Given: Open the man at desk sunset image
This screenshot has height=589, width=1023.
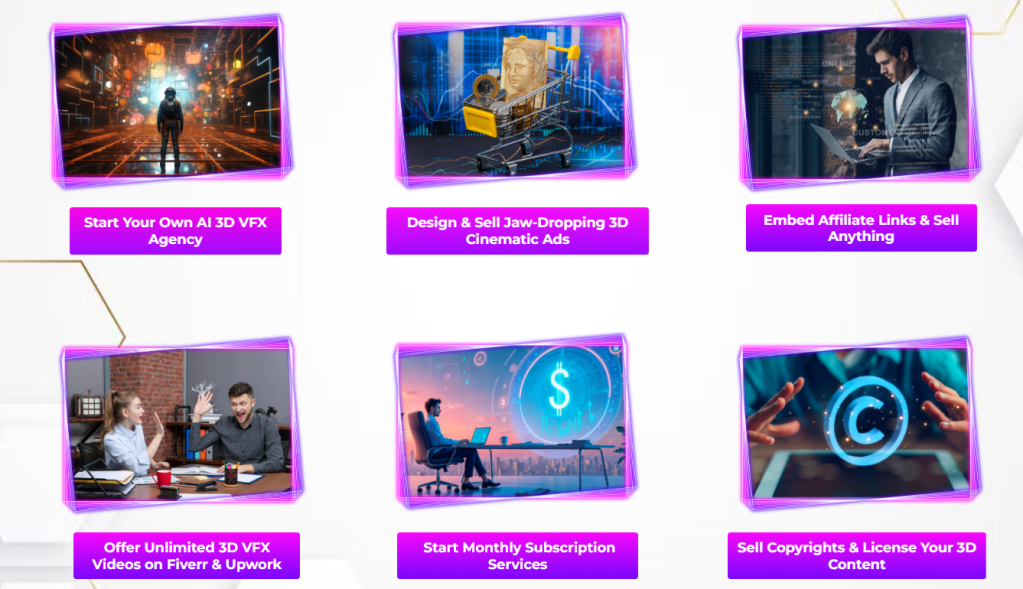Looking at the screenshot, I should tap(515, 422).
